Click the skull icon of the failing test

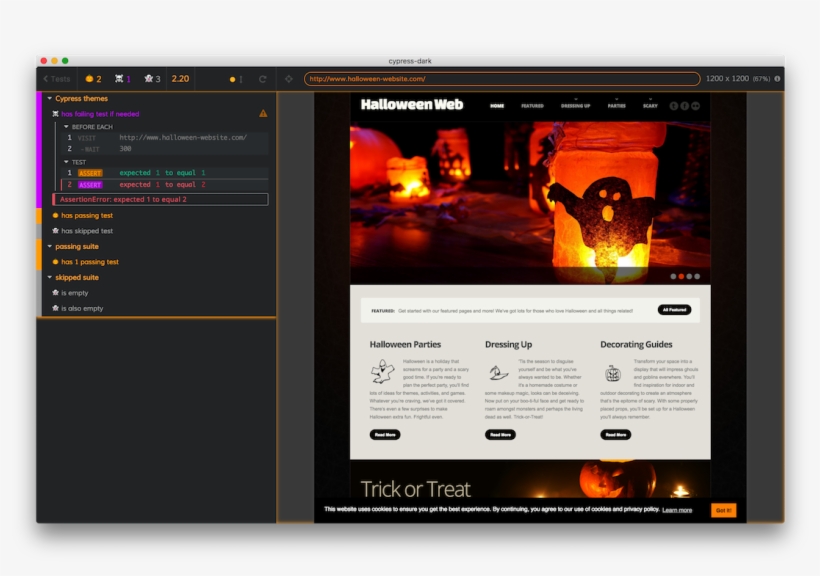click(x=55, y=114)
